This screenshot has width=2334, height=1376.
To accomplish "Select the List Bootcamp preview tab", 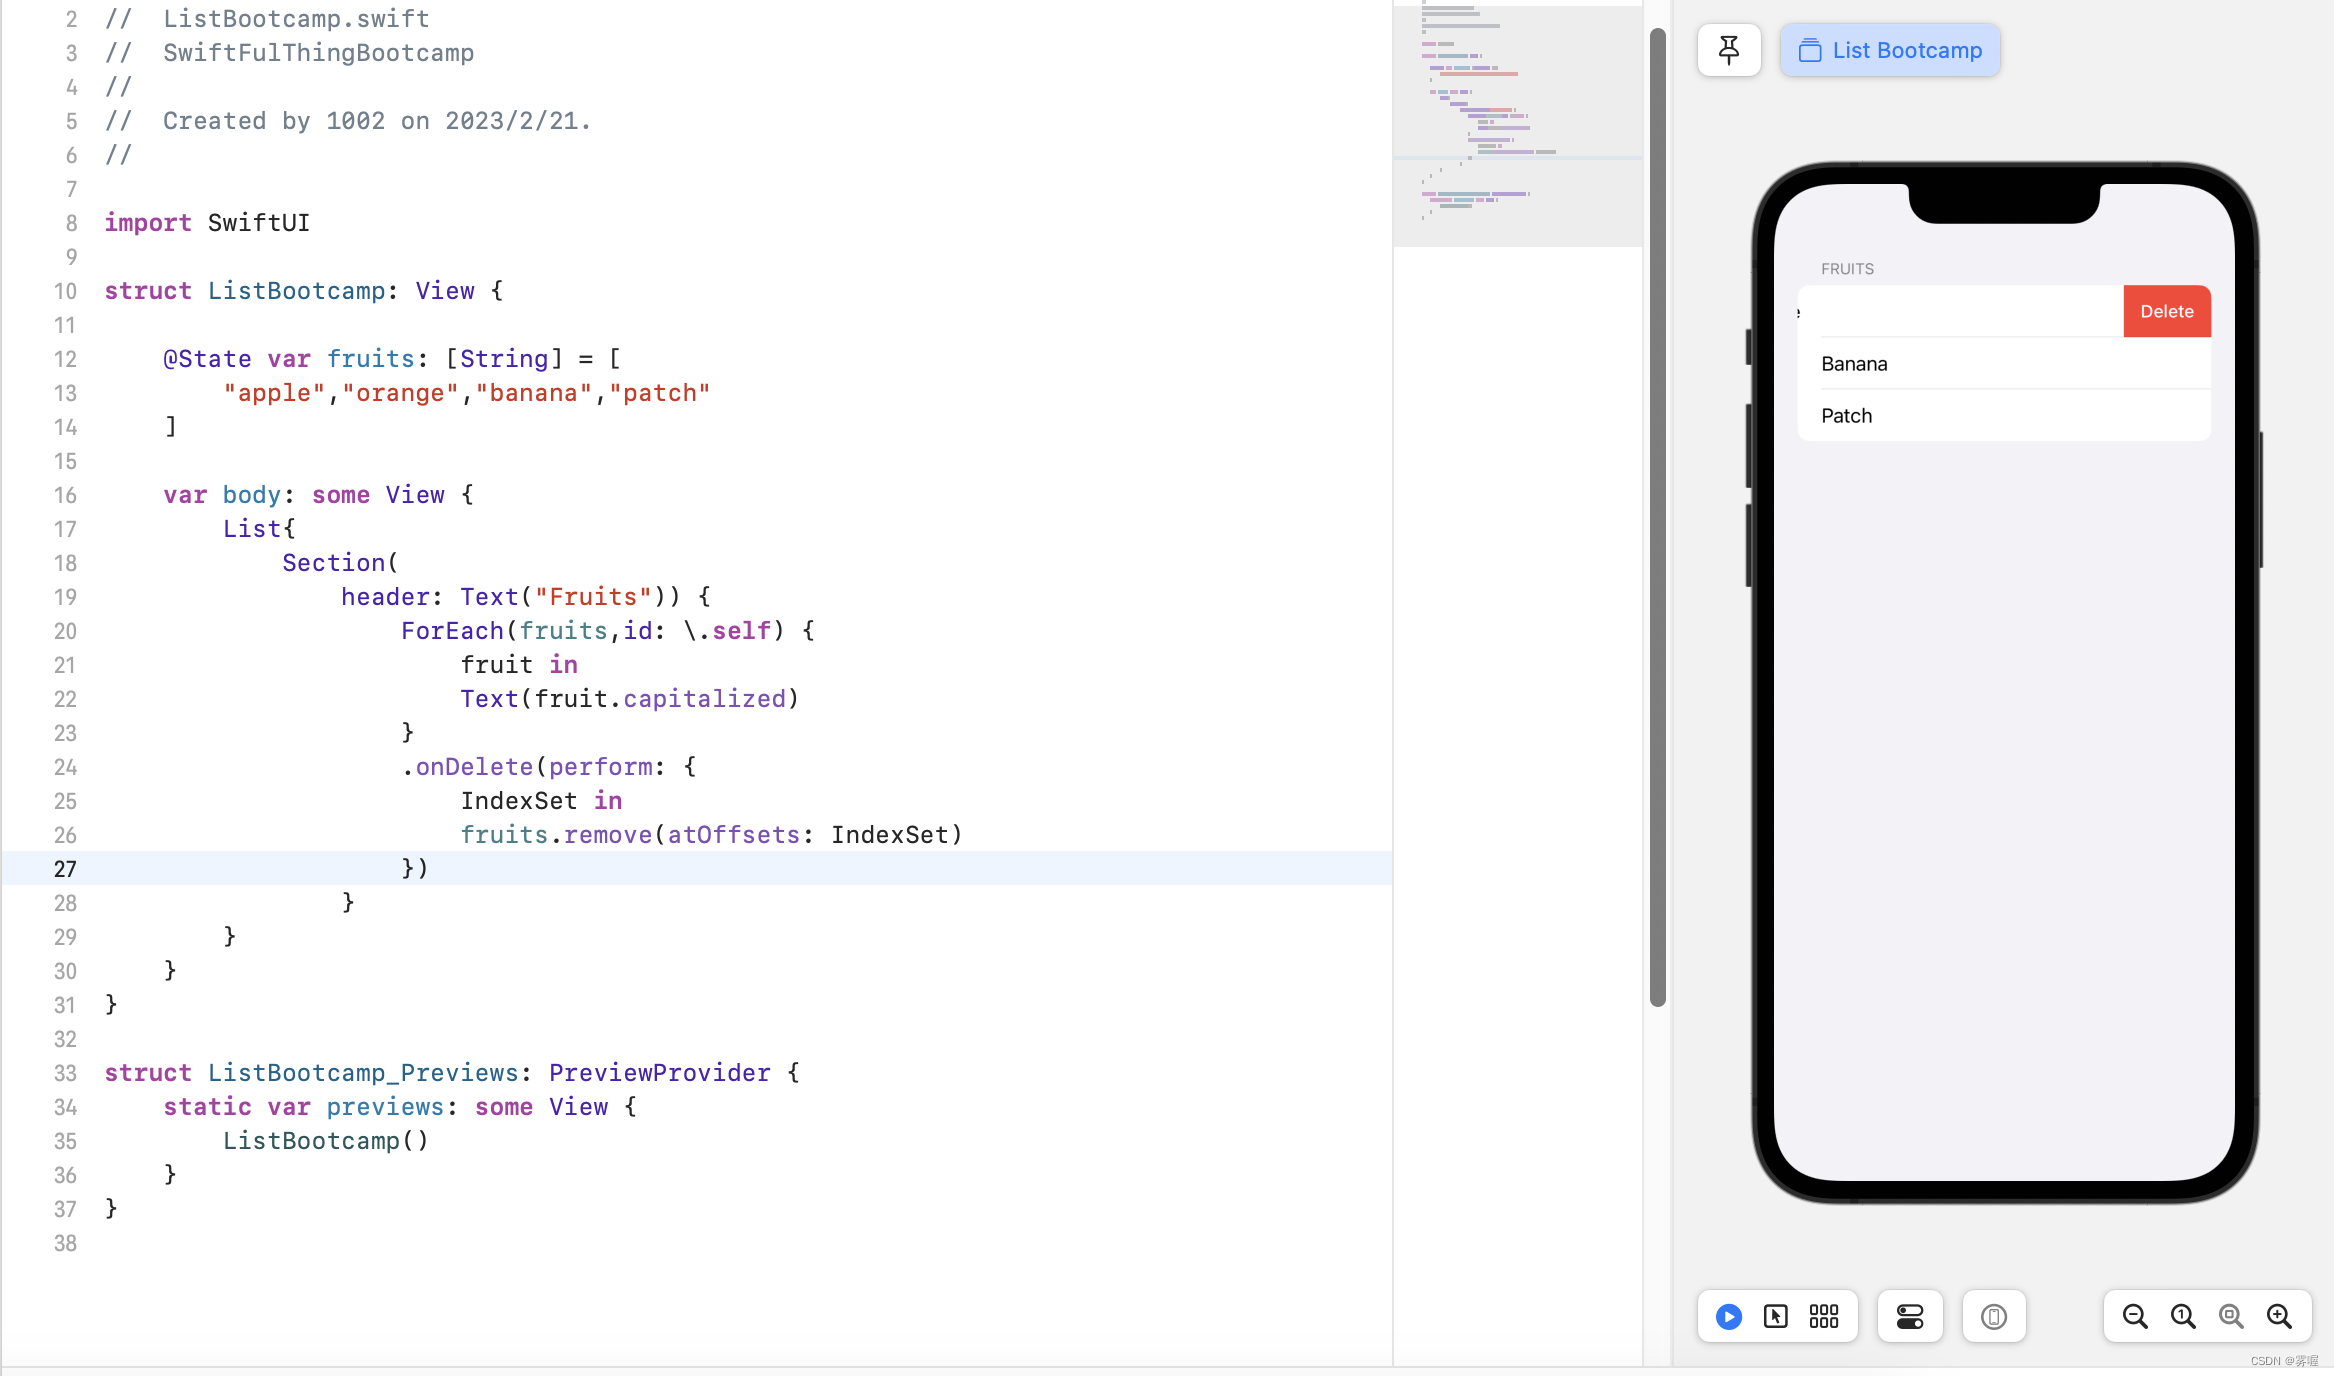I will tap(1890, 50).
